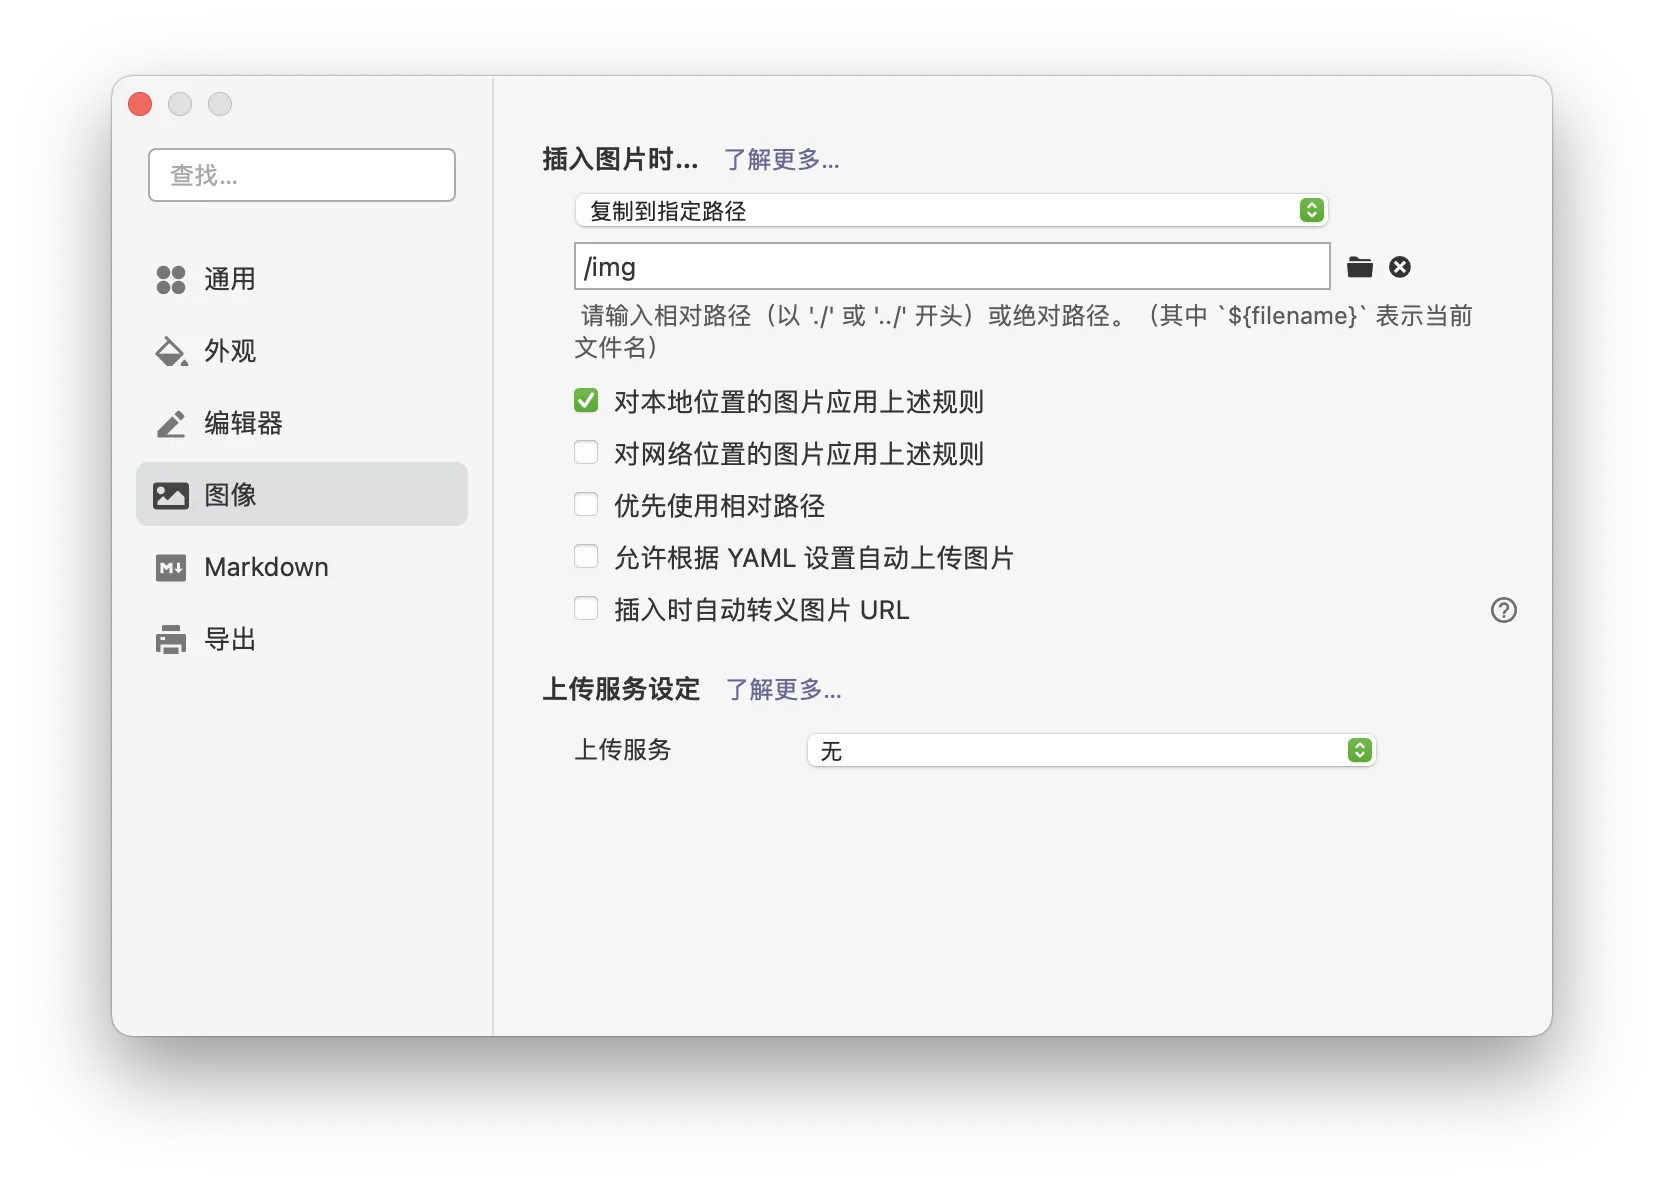
Task: Open the 复制到指定路径 dropdown
Action: pos(950,210)
